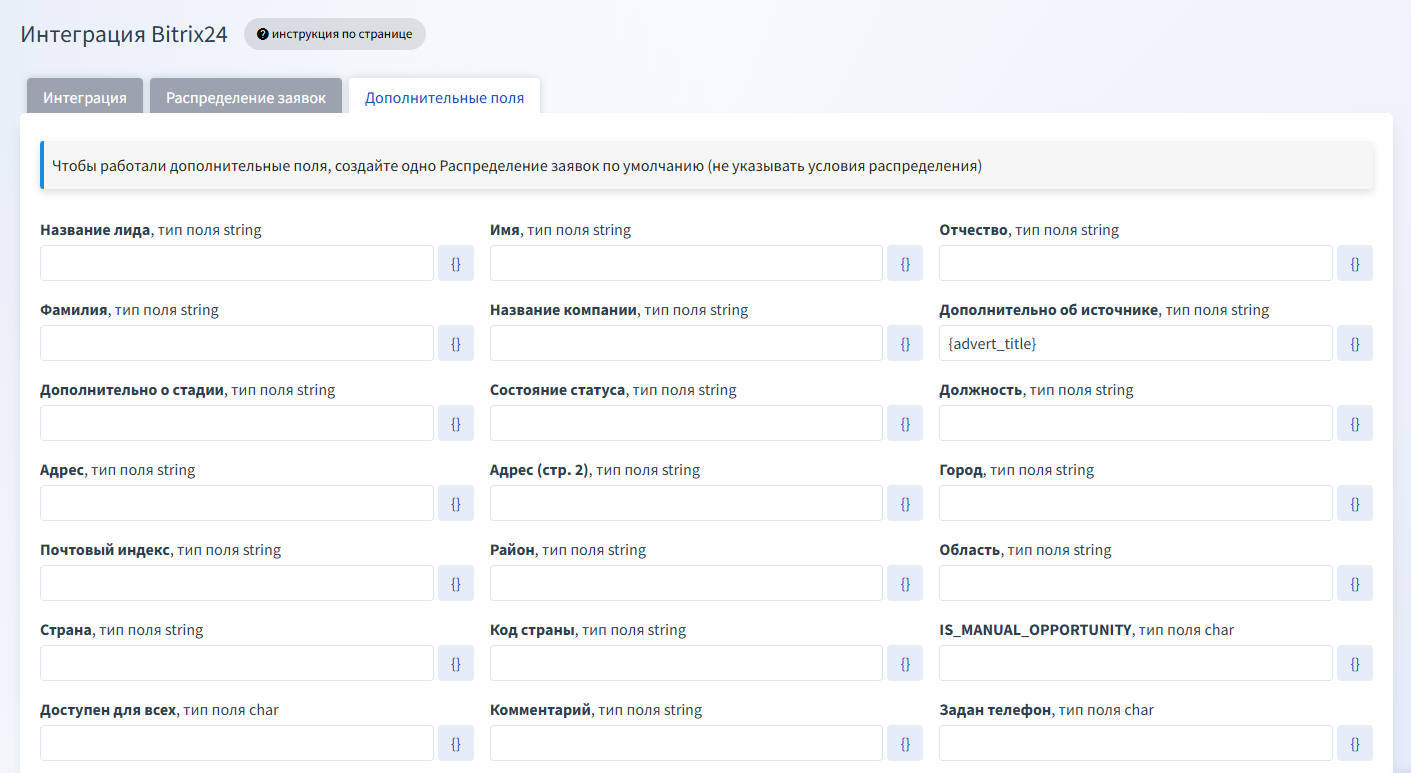Select the Город text field
Screen dimensions: 1411x773
coord(1136,503)
